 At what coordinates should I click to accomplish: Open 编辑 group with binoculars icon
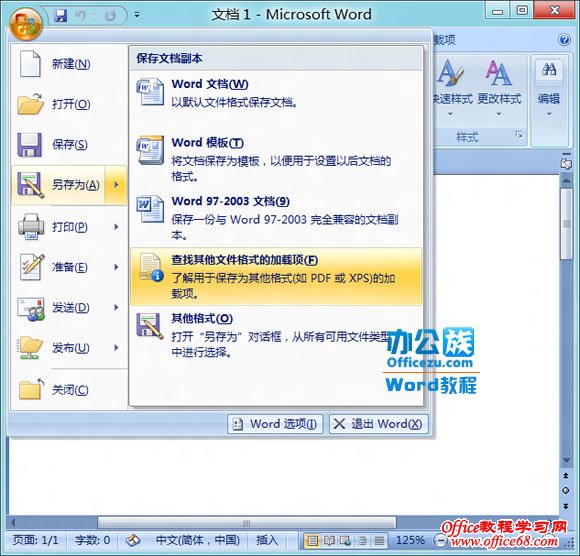click(549, 89)
